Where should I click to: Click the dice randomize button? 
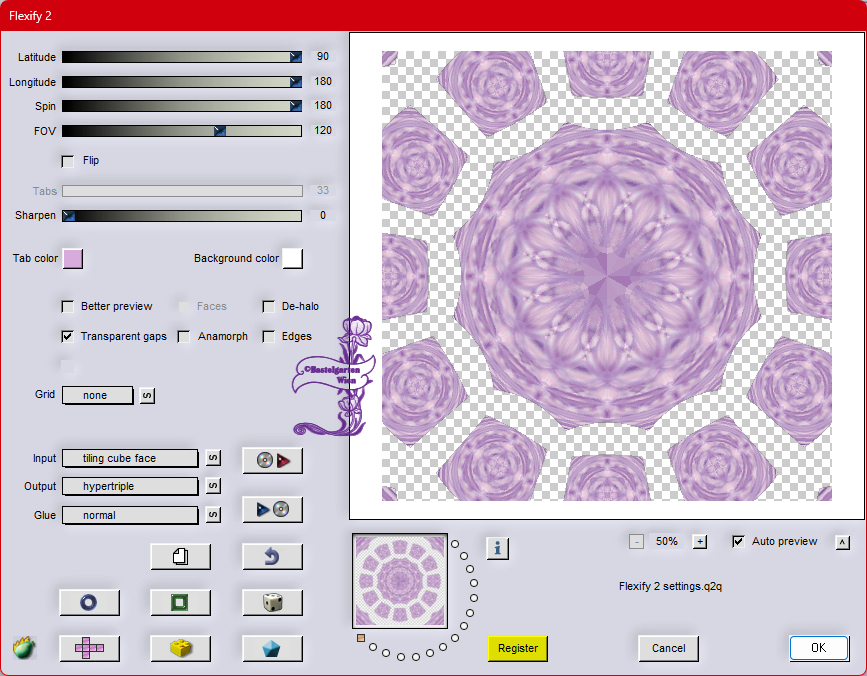click(272, 602)
